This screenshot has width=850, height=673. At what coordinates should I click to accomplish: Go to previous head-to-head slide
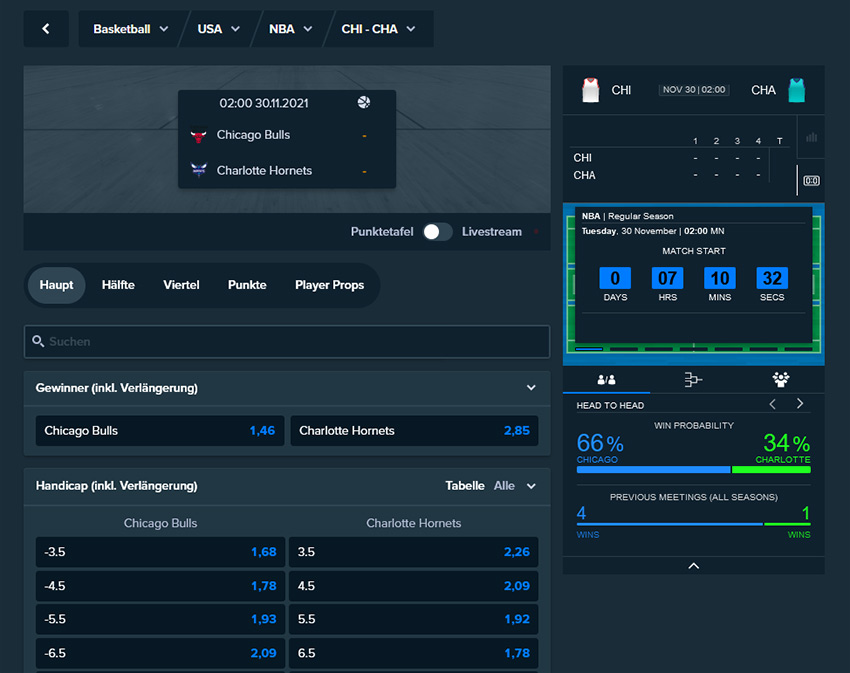773,404
